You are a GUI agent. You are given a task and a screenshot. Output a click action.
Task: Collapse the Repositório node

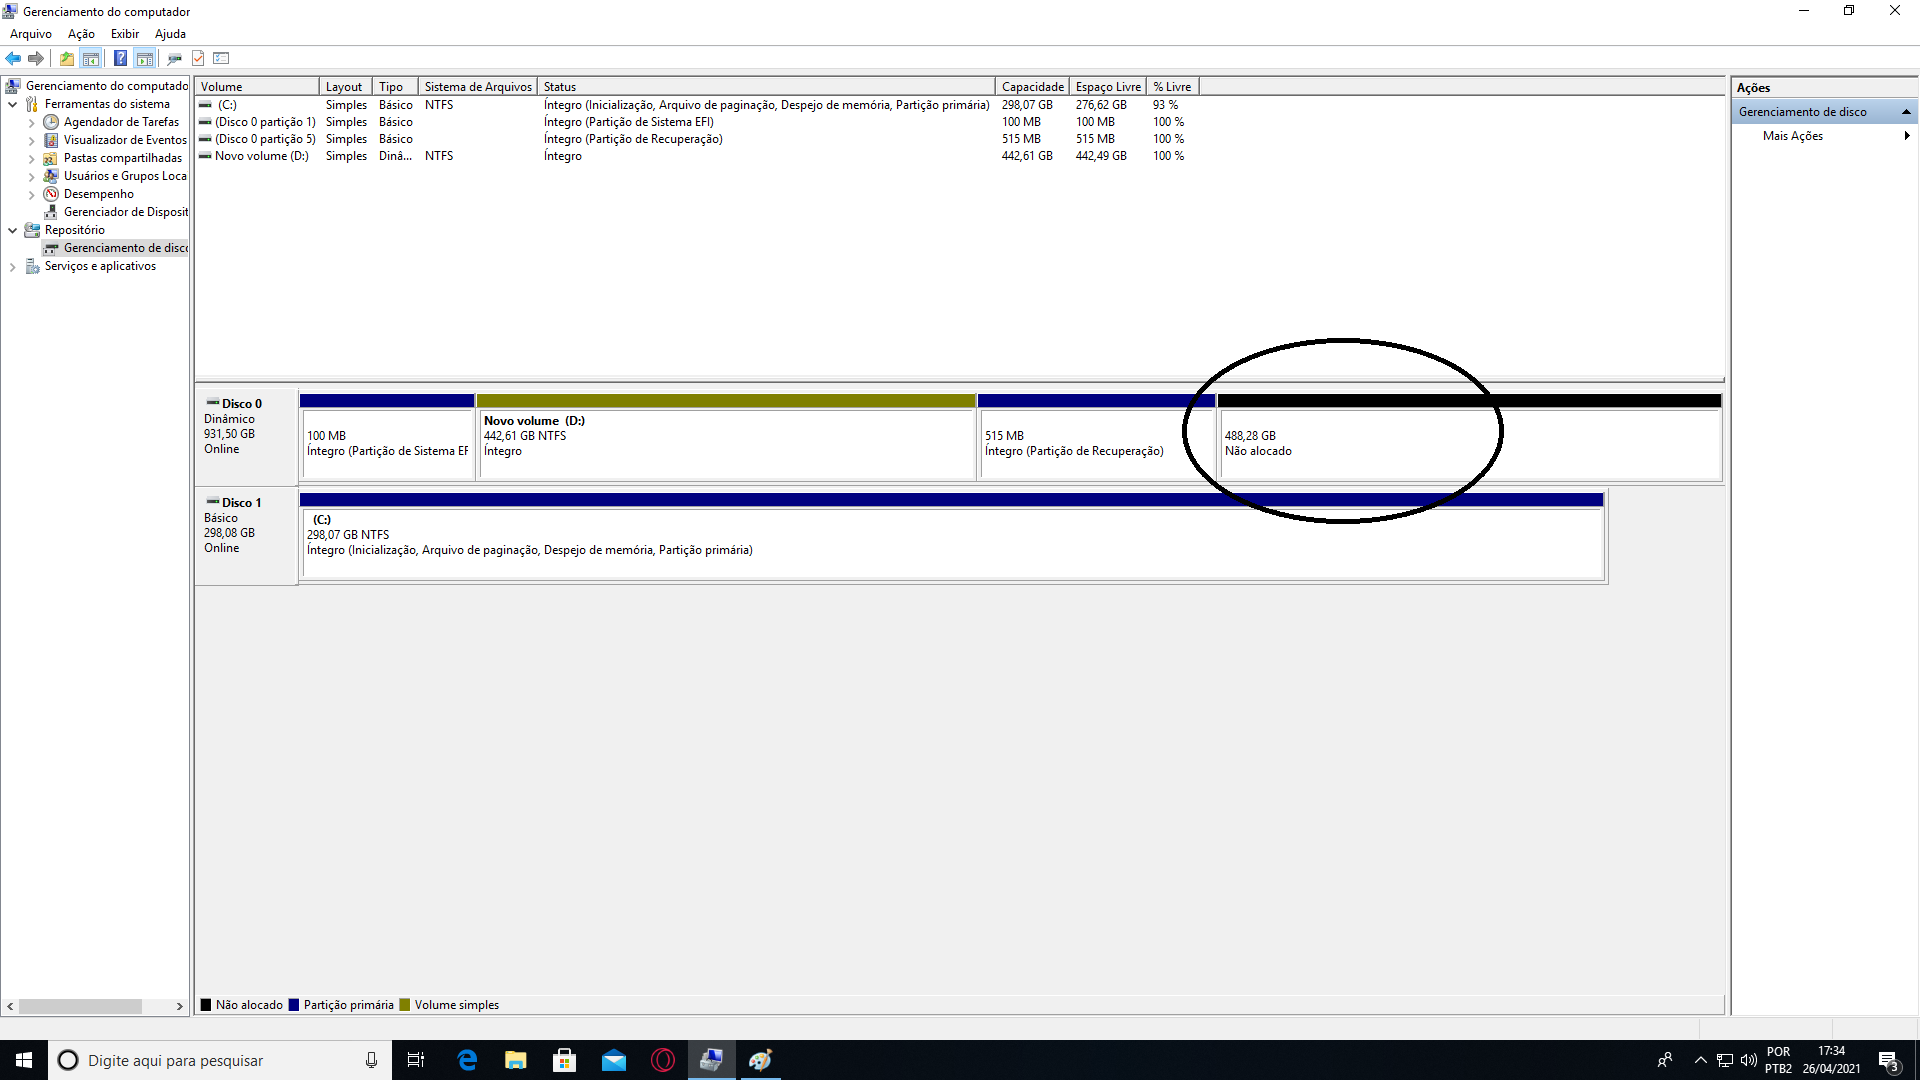[12, 230]
